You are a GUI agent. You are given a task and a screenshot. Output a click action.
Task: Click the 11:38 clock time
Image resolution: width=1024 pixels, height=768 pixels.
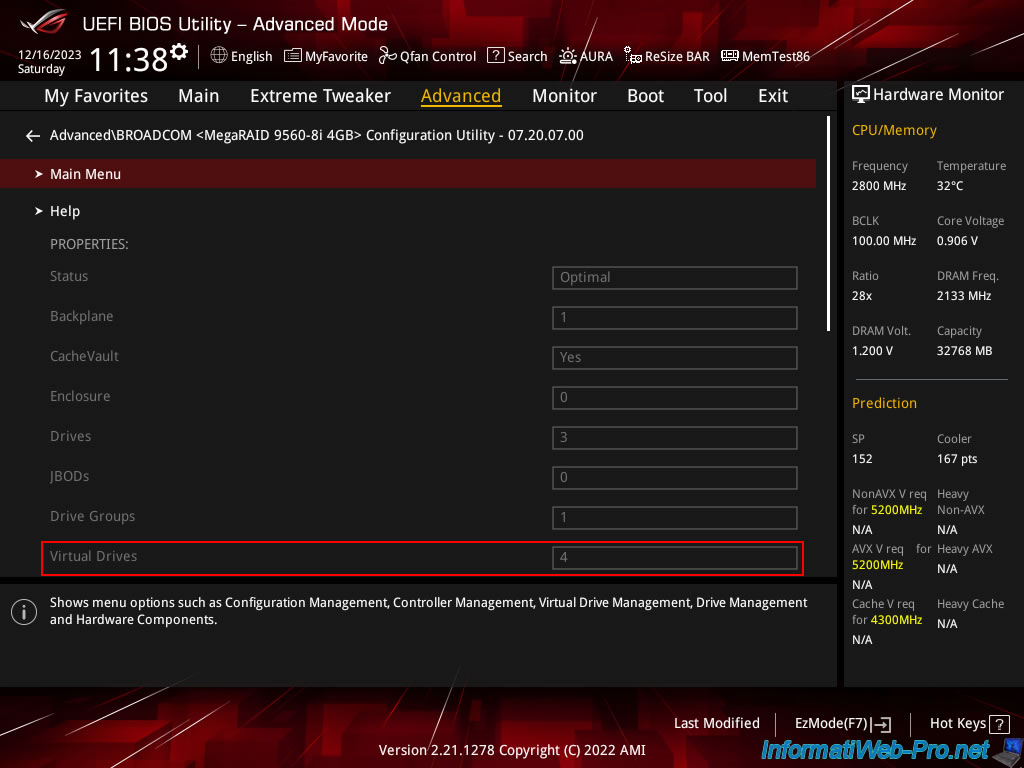pos(129,59)
